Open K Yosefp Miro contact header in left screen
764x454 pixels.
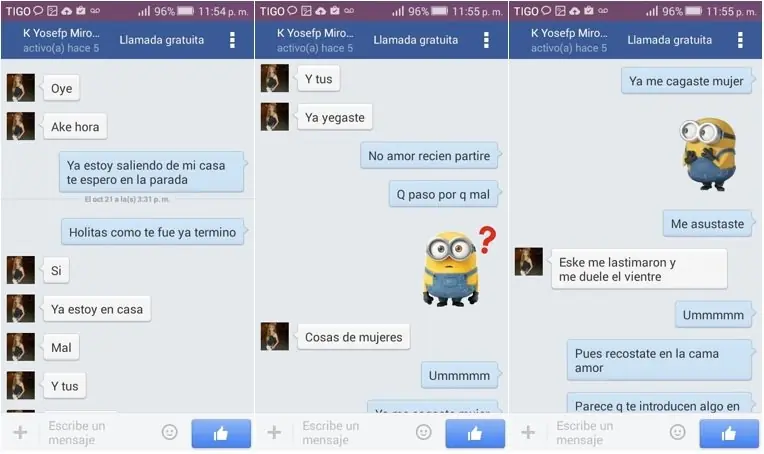click(61, 40)
